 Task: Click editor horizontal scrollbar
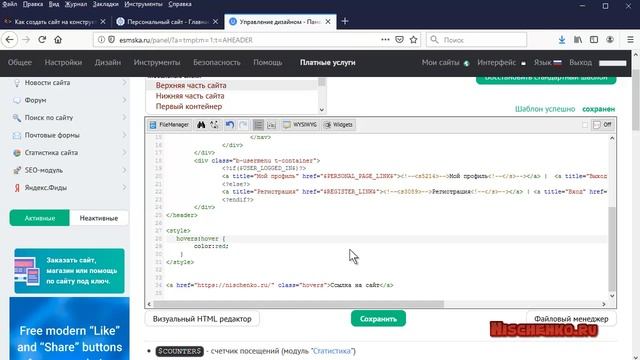point(298,304)
